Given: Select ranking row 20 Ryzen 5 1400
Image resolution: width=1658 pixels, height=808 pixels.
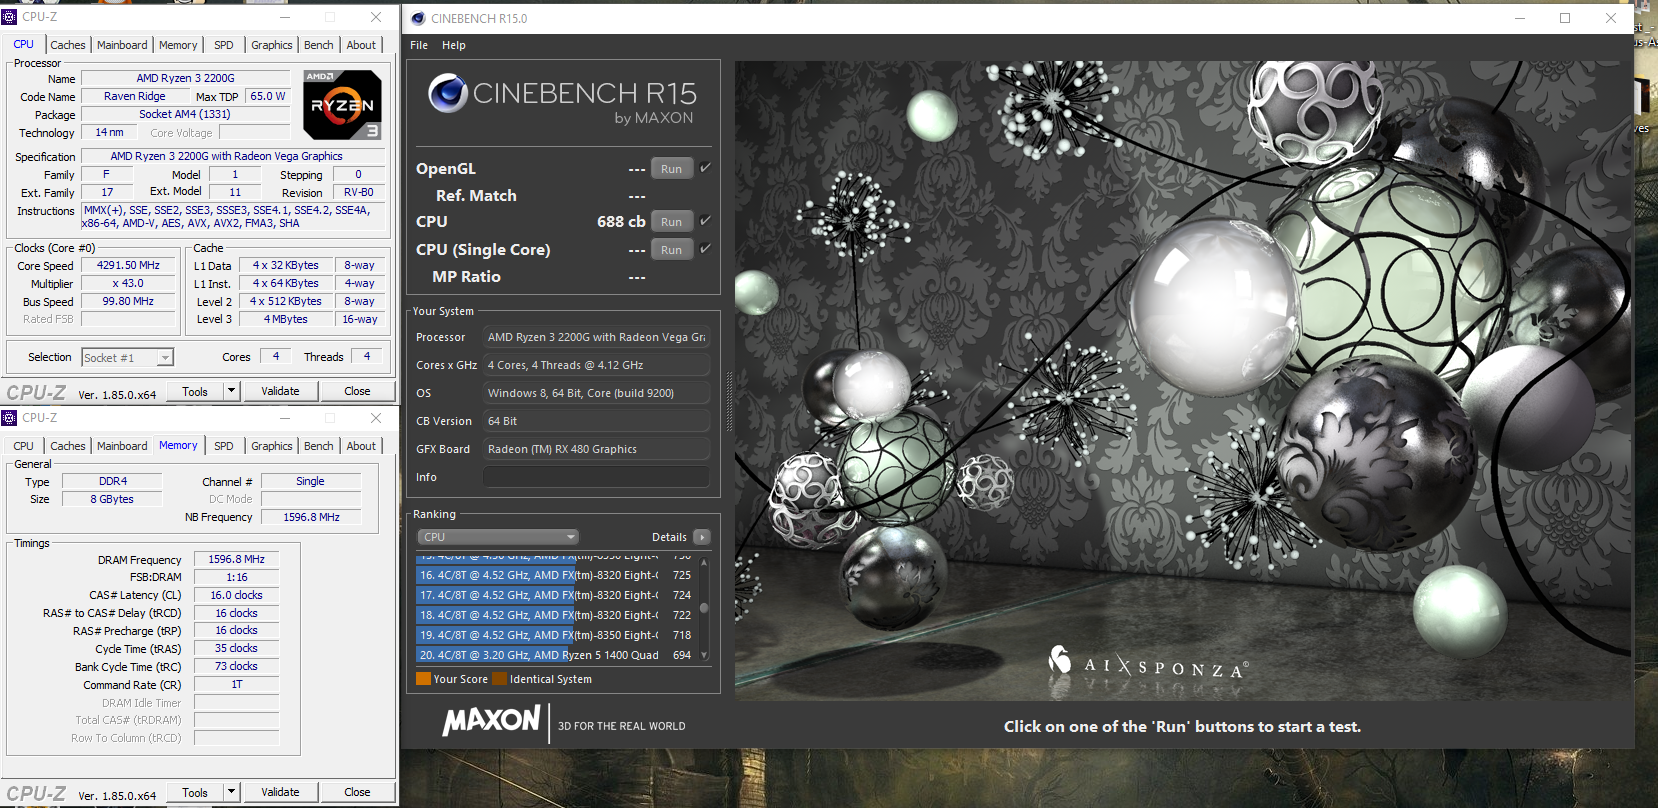Looking at the screenshot, I should click(556, 655).
